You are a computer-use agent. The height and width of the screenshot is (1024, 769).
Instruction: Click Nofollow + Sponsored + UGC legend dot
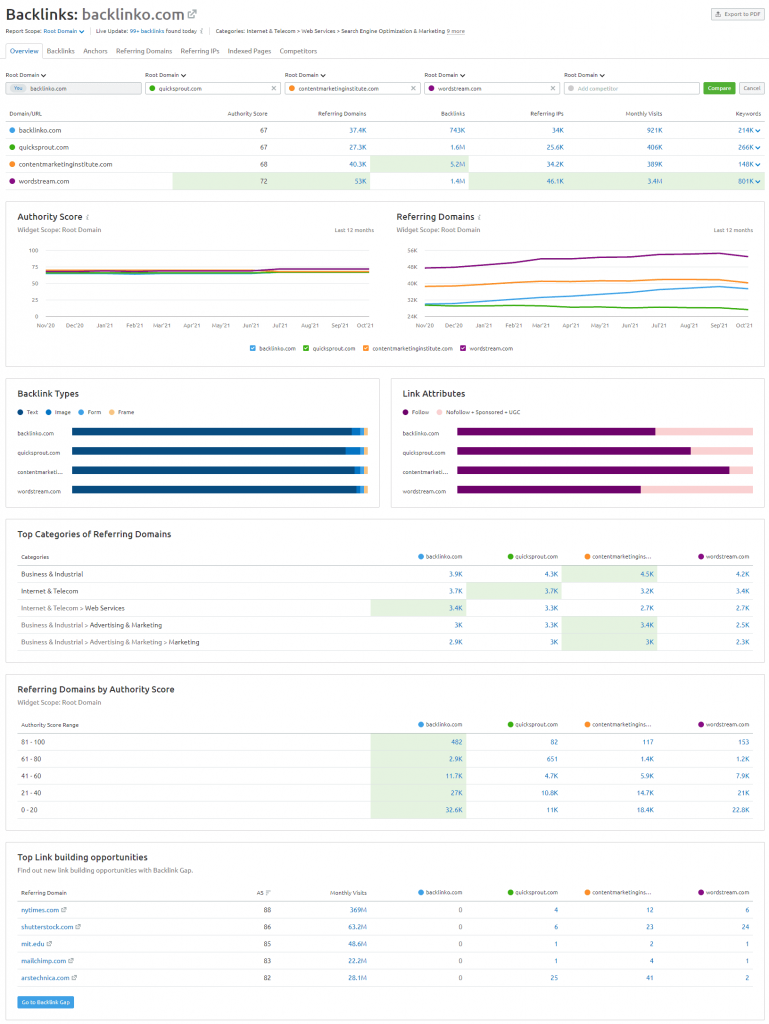pos(439,412)
